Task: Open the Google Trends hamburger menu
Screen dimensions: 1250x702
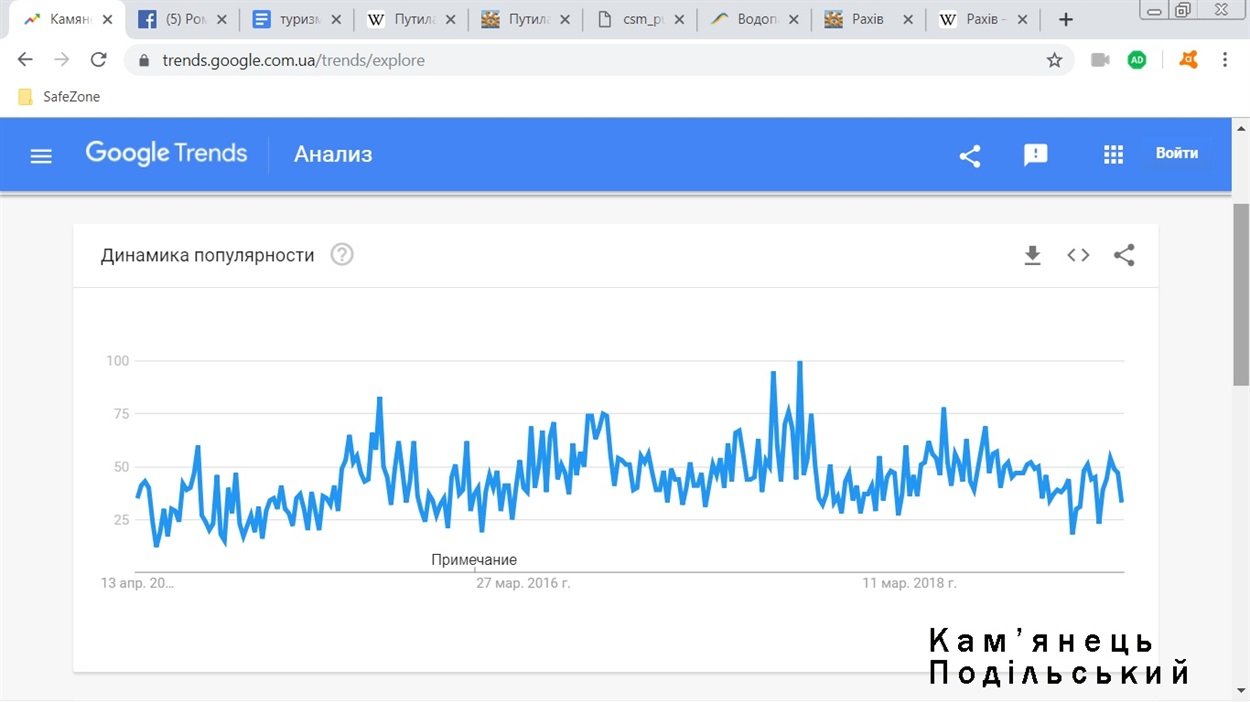Action: (x=41, y=155)
